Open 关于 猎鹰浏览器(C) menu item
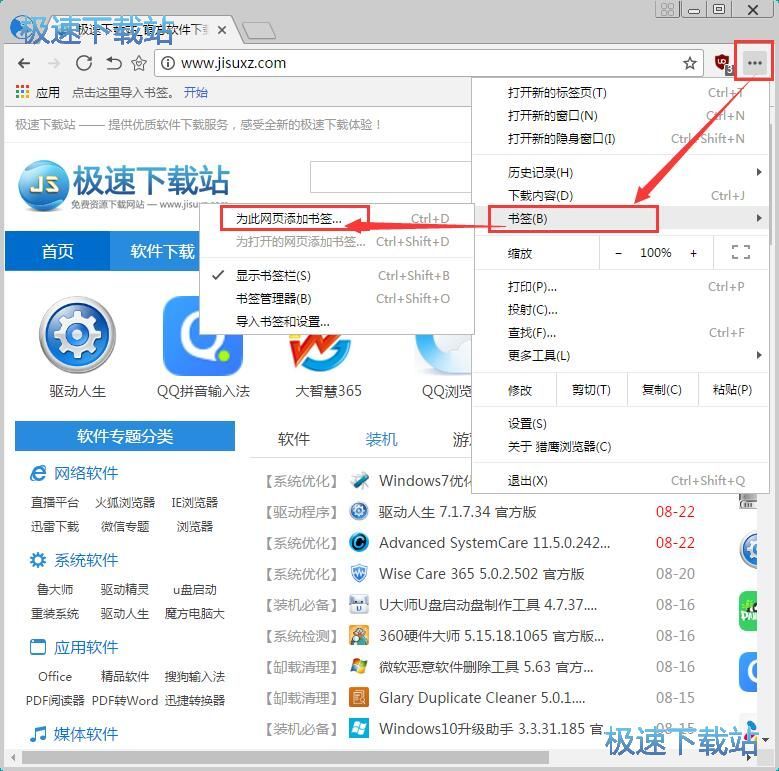 click(620, 447)
